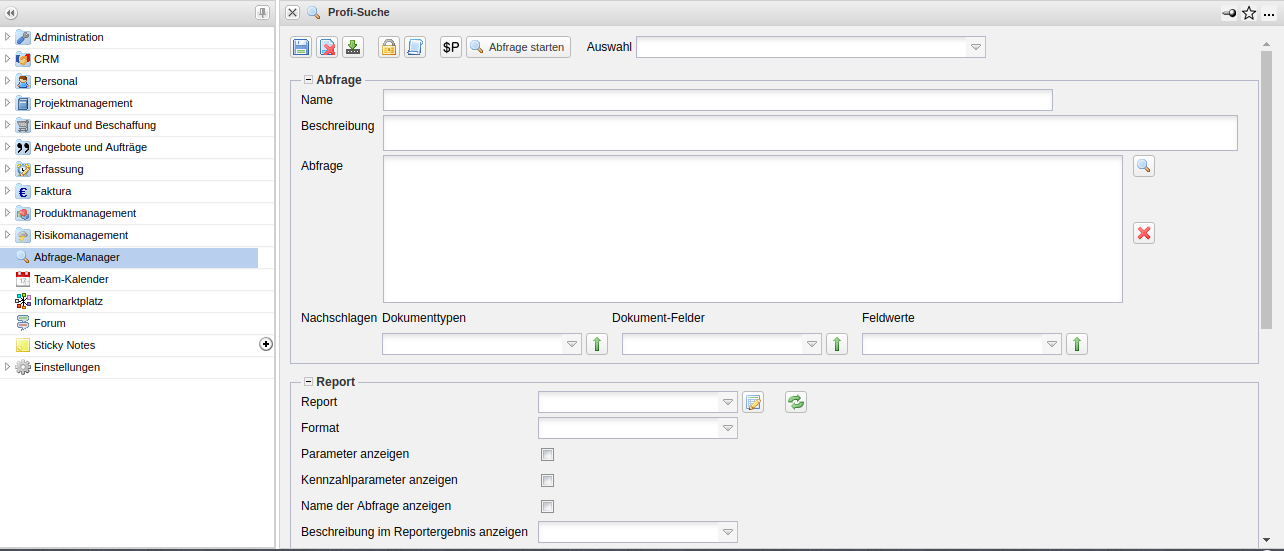Click the delete icon with red X in toolbar
Viewport: 1284px width, 551px height.
coord(327,47)
